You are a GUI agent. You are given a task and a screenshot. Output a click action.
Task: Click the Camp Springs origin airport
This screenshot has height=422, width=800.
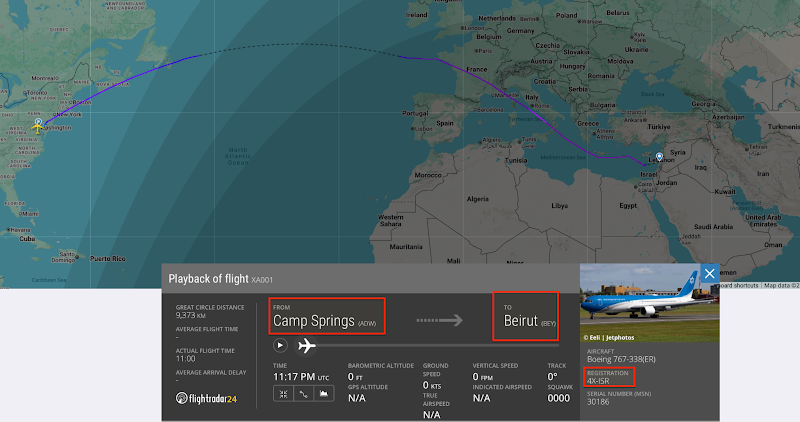point(314,322)
